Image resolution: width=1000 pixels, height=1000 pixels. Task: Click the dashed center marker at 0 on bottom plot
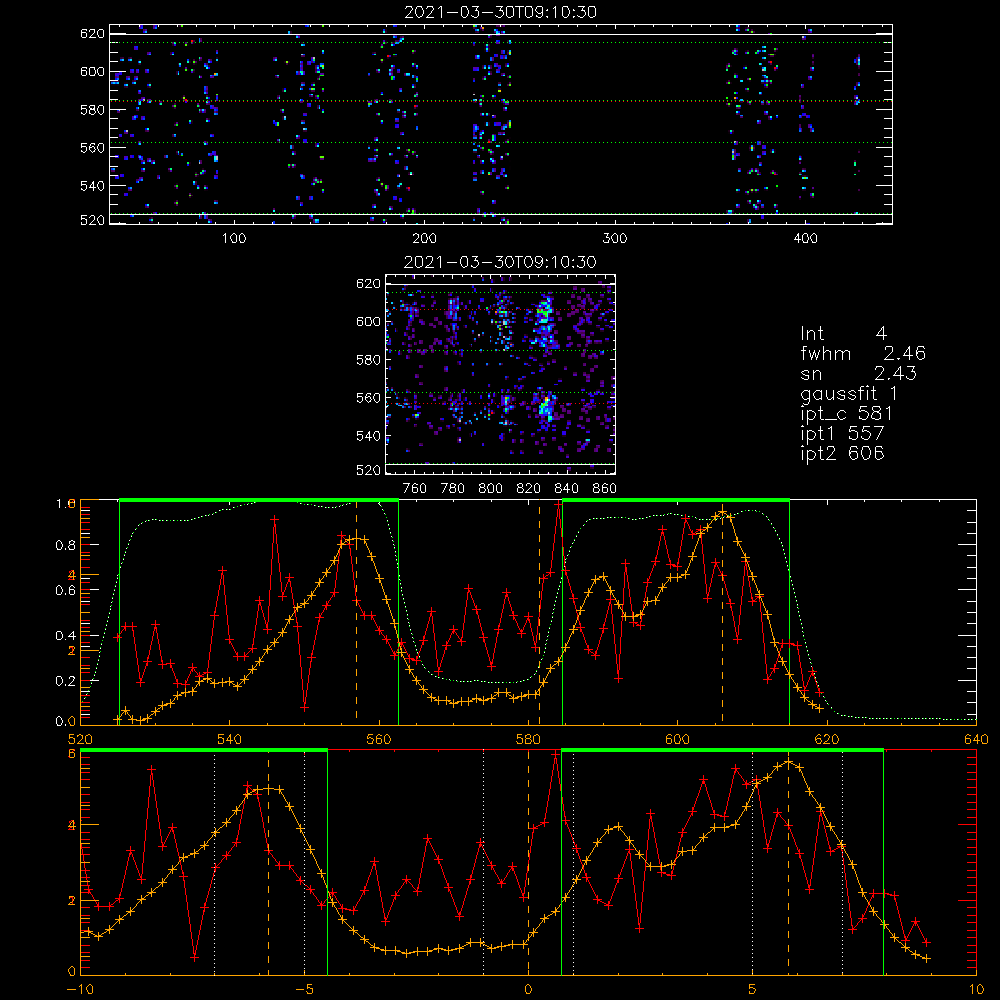(528, 862)
